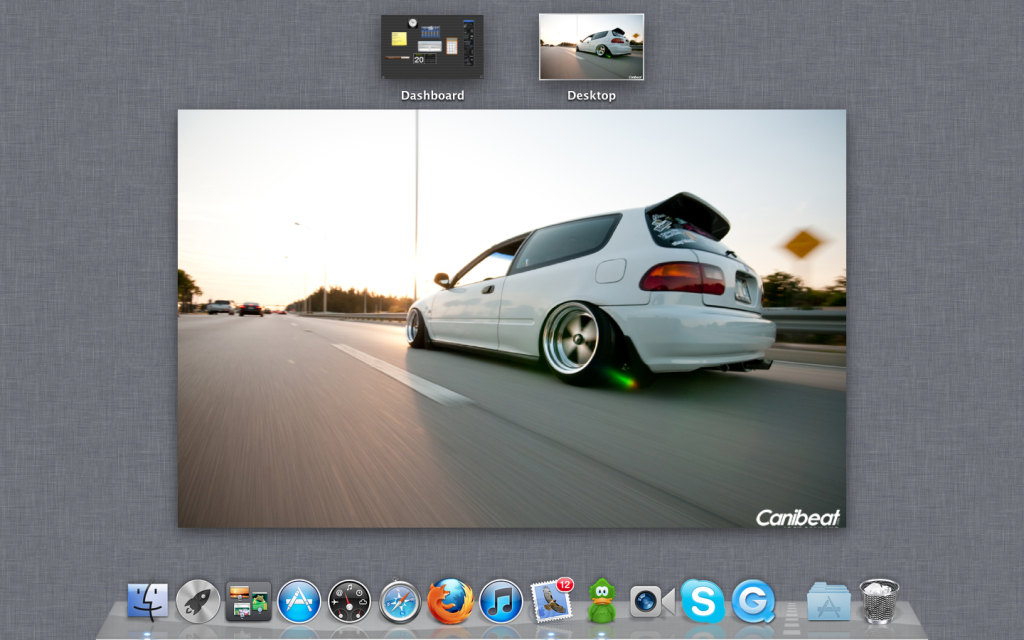This screenshot has width=1024, height=640.
Task: Click the "Desktop" space label
Action: pos(590,95)
